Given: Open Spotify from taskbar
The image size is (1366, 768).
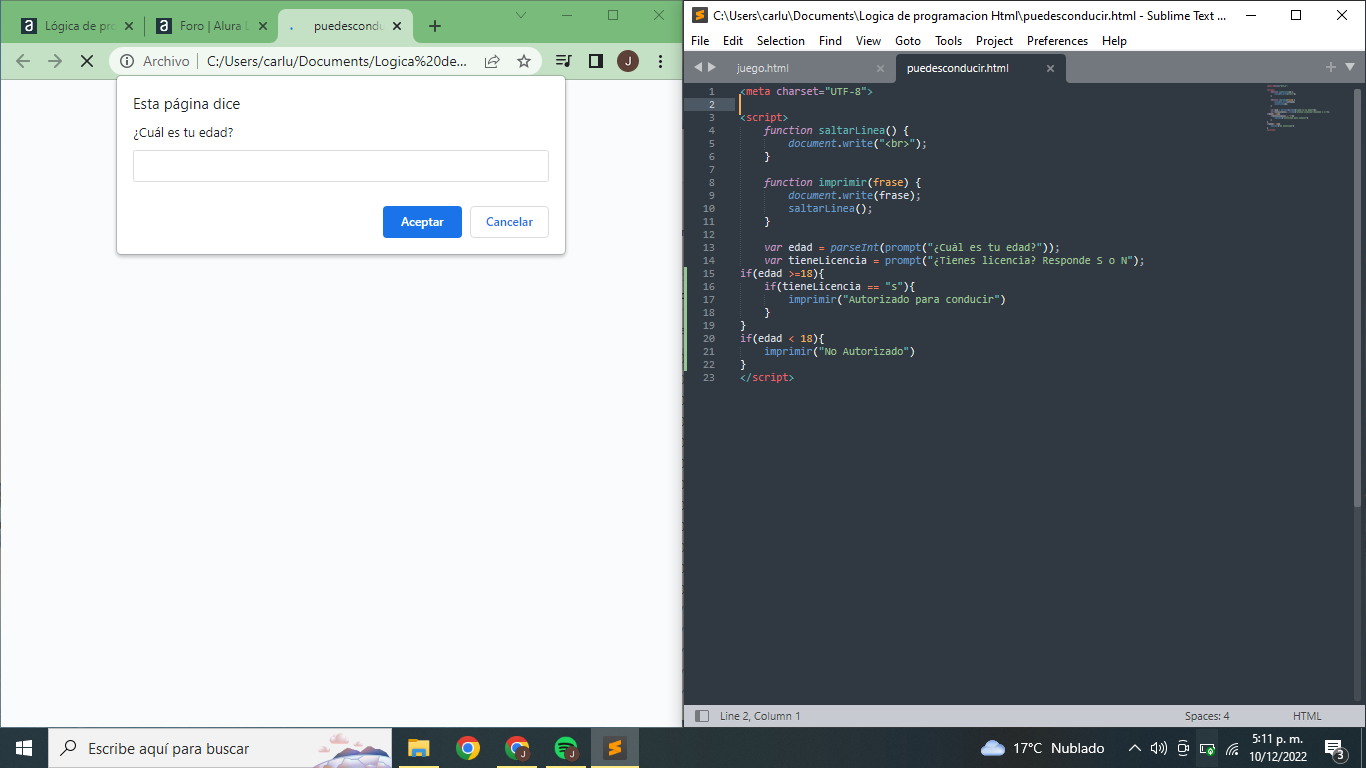Looking at the screenshot, I should (565, 748).
